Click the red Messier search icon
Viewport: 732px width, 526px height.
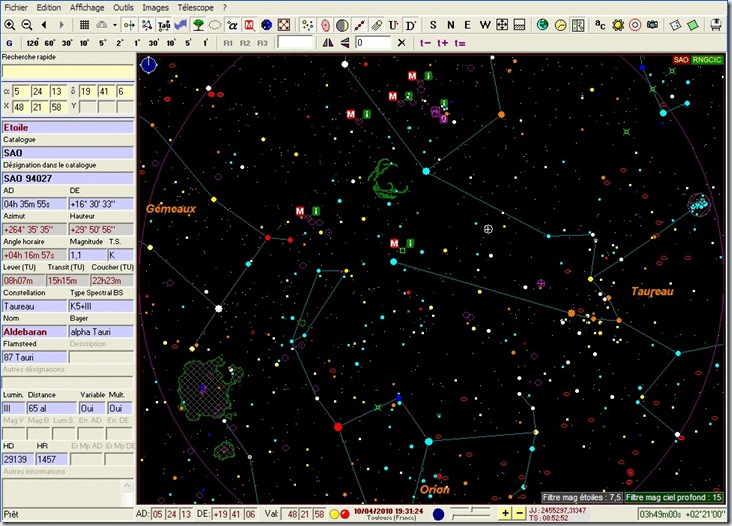249,25
